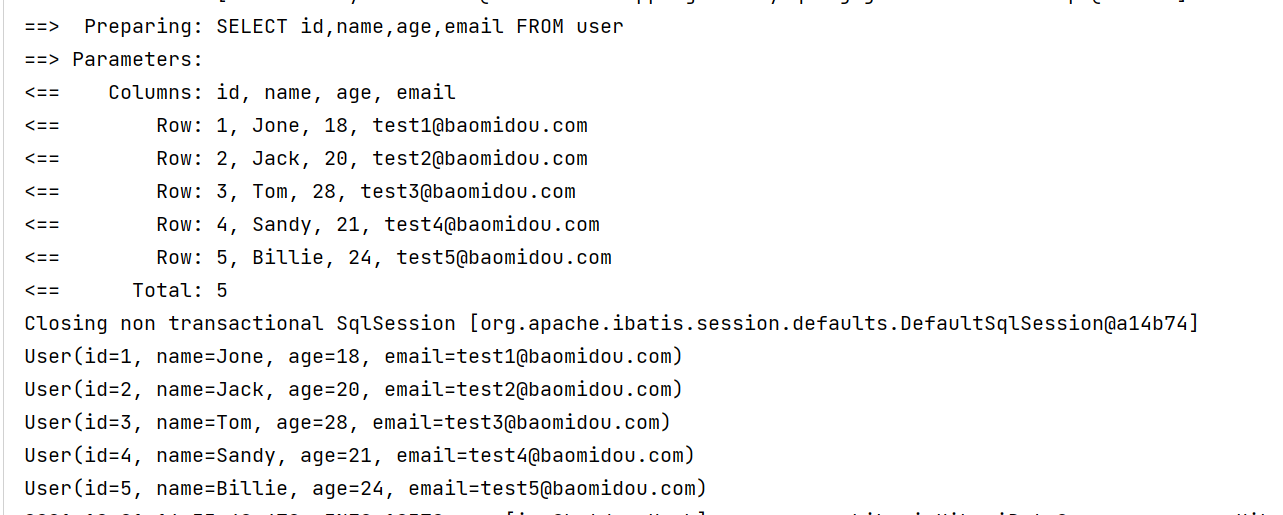Click the User(id=2, name=Jack) output line
Image resolution: width=1283 pixels, height=515 pixels.
point(353,390)
